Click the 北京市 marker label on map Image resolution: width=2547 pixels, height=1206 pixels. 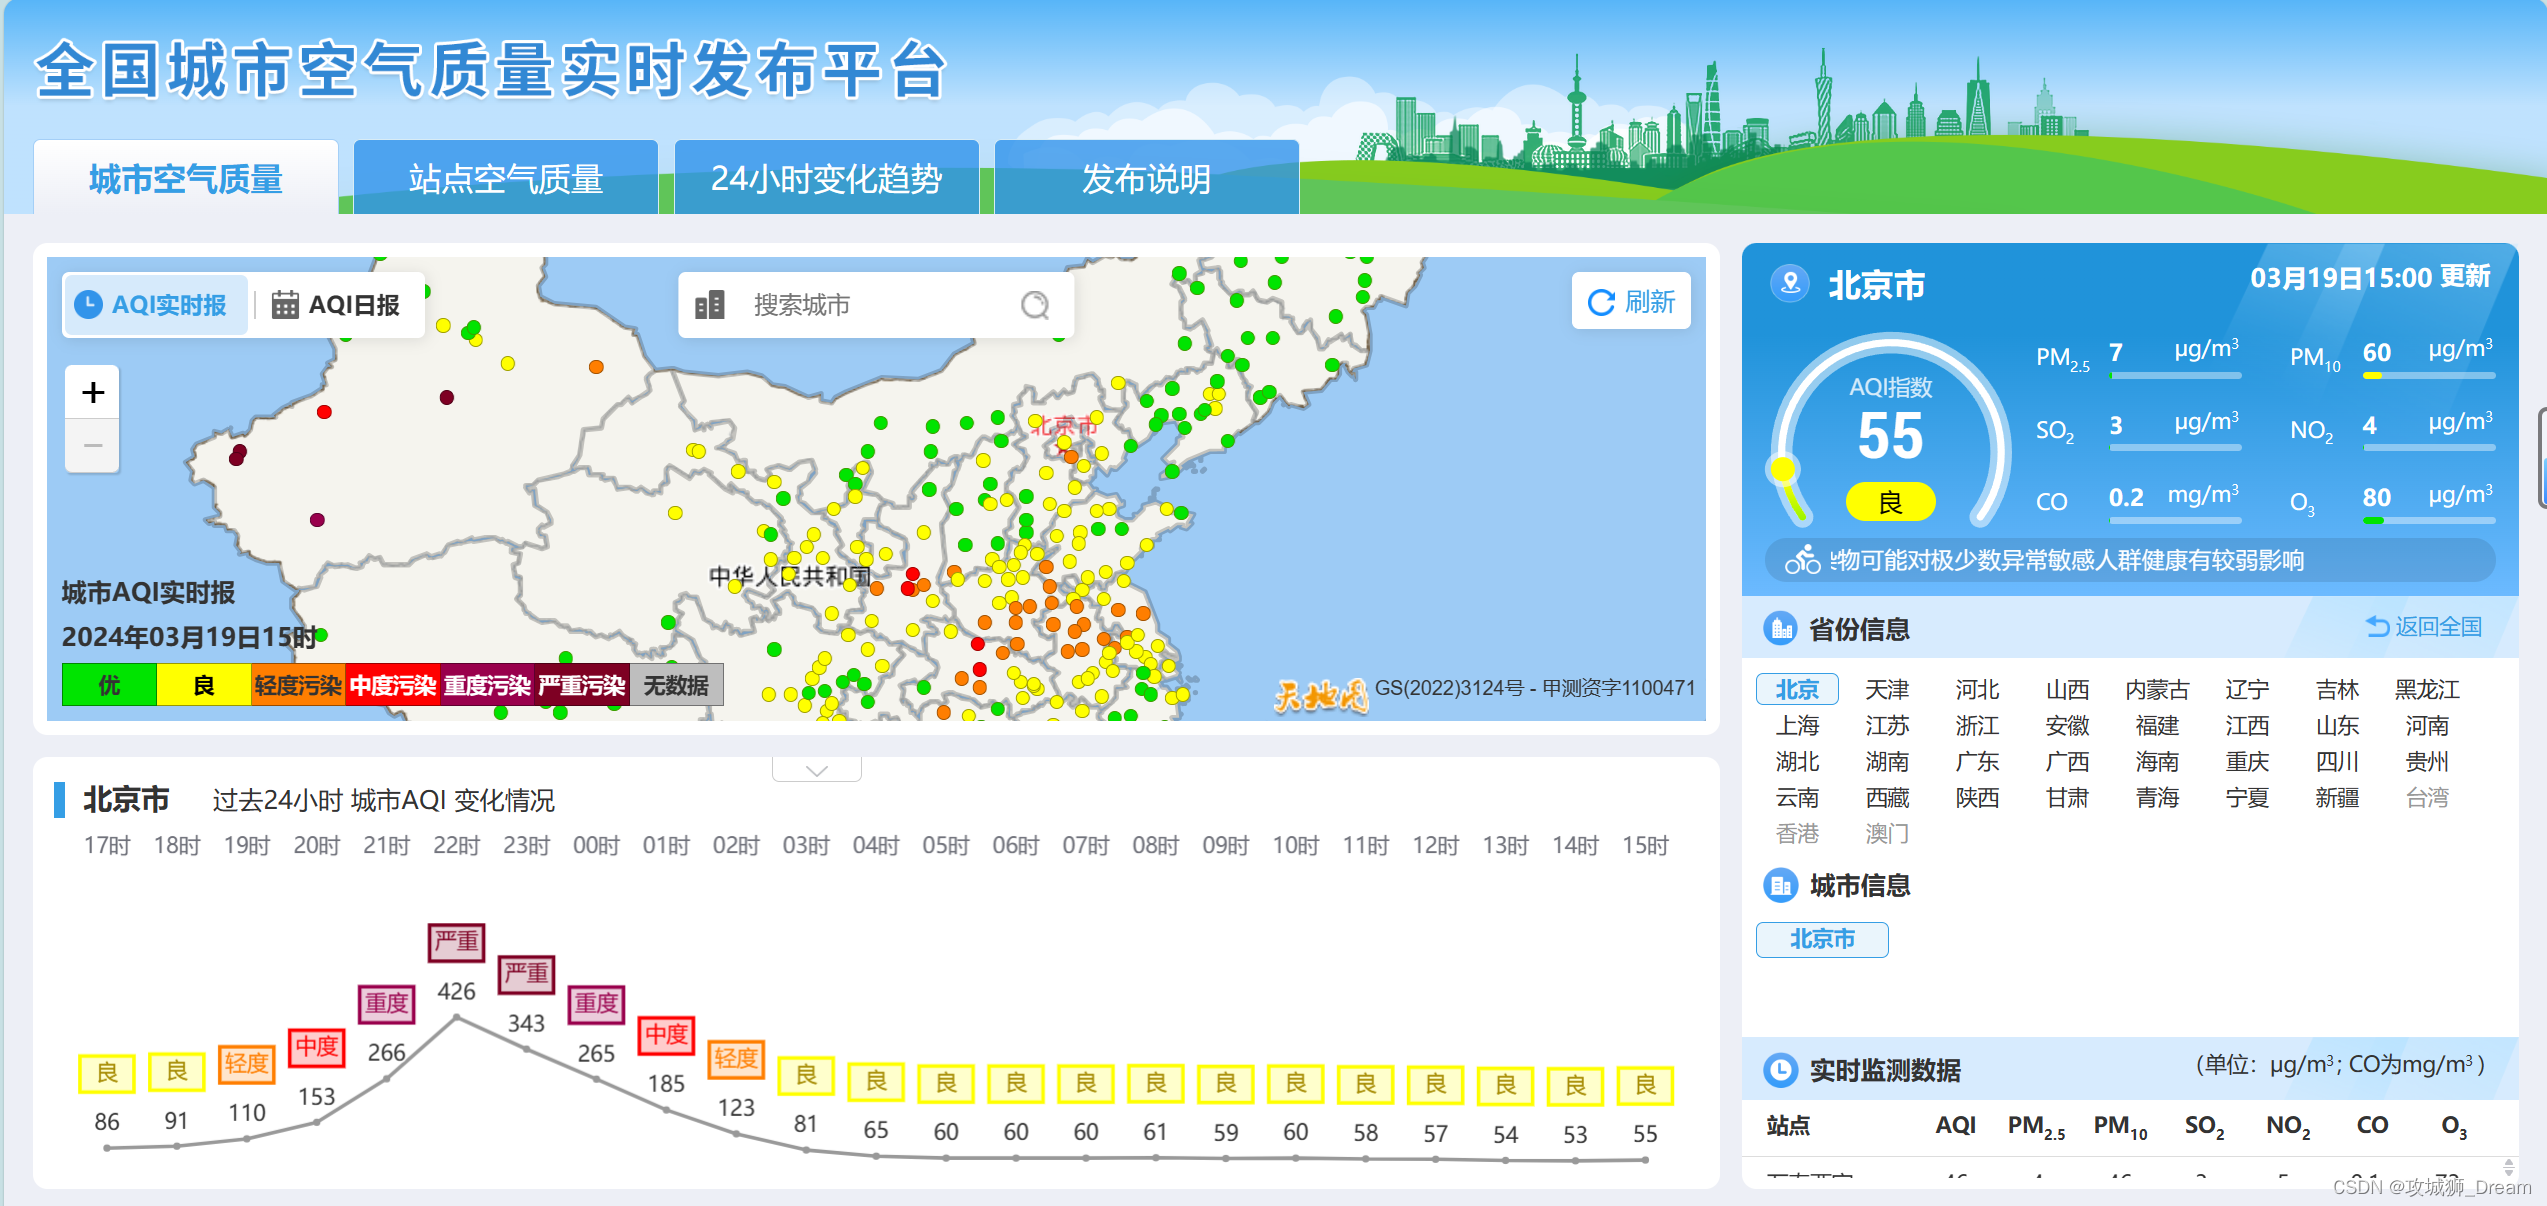pos(1065,426)
